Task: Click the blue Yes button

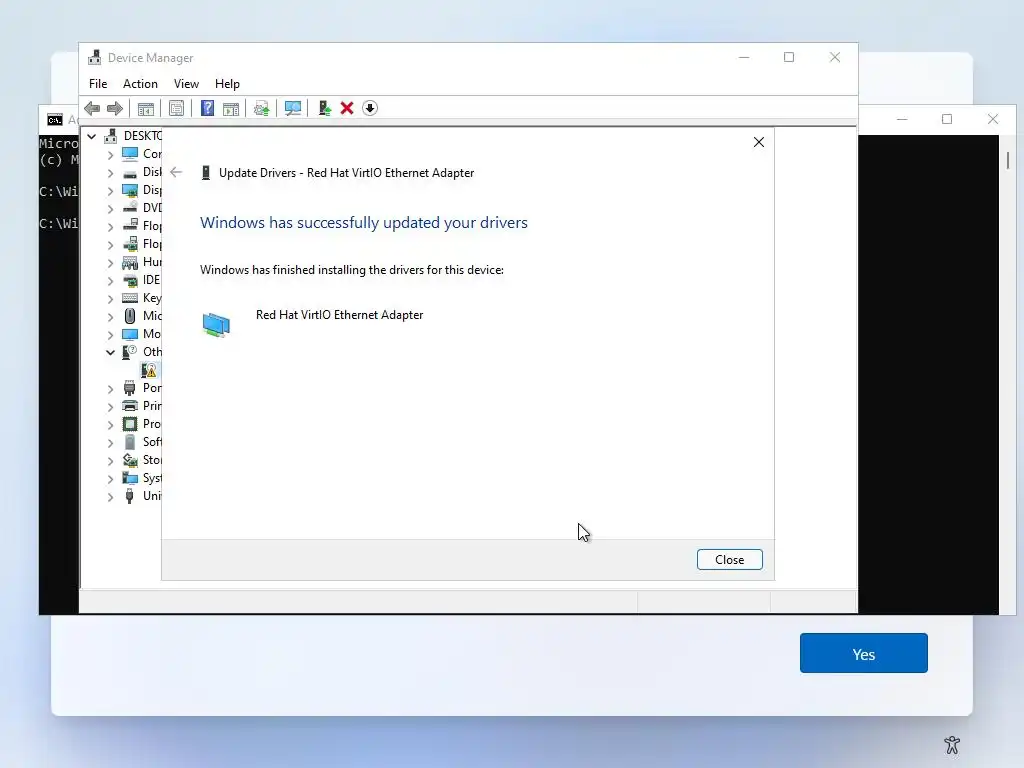Action: 863,653
